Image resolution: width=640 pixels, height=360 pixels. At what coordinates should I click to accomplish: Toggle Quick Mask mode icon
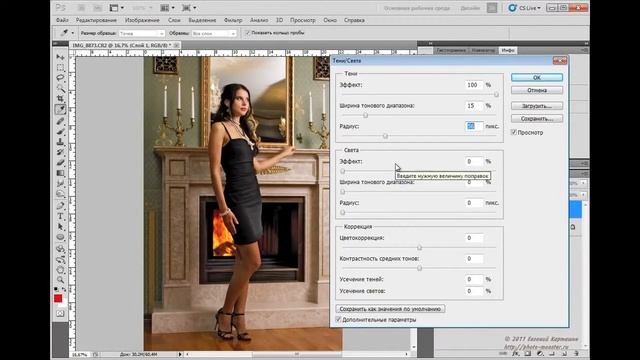[x=60, y=313]
